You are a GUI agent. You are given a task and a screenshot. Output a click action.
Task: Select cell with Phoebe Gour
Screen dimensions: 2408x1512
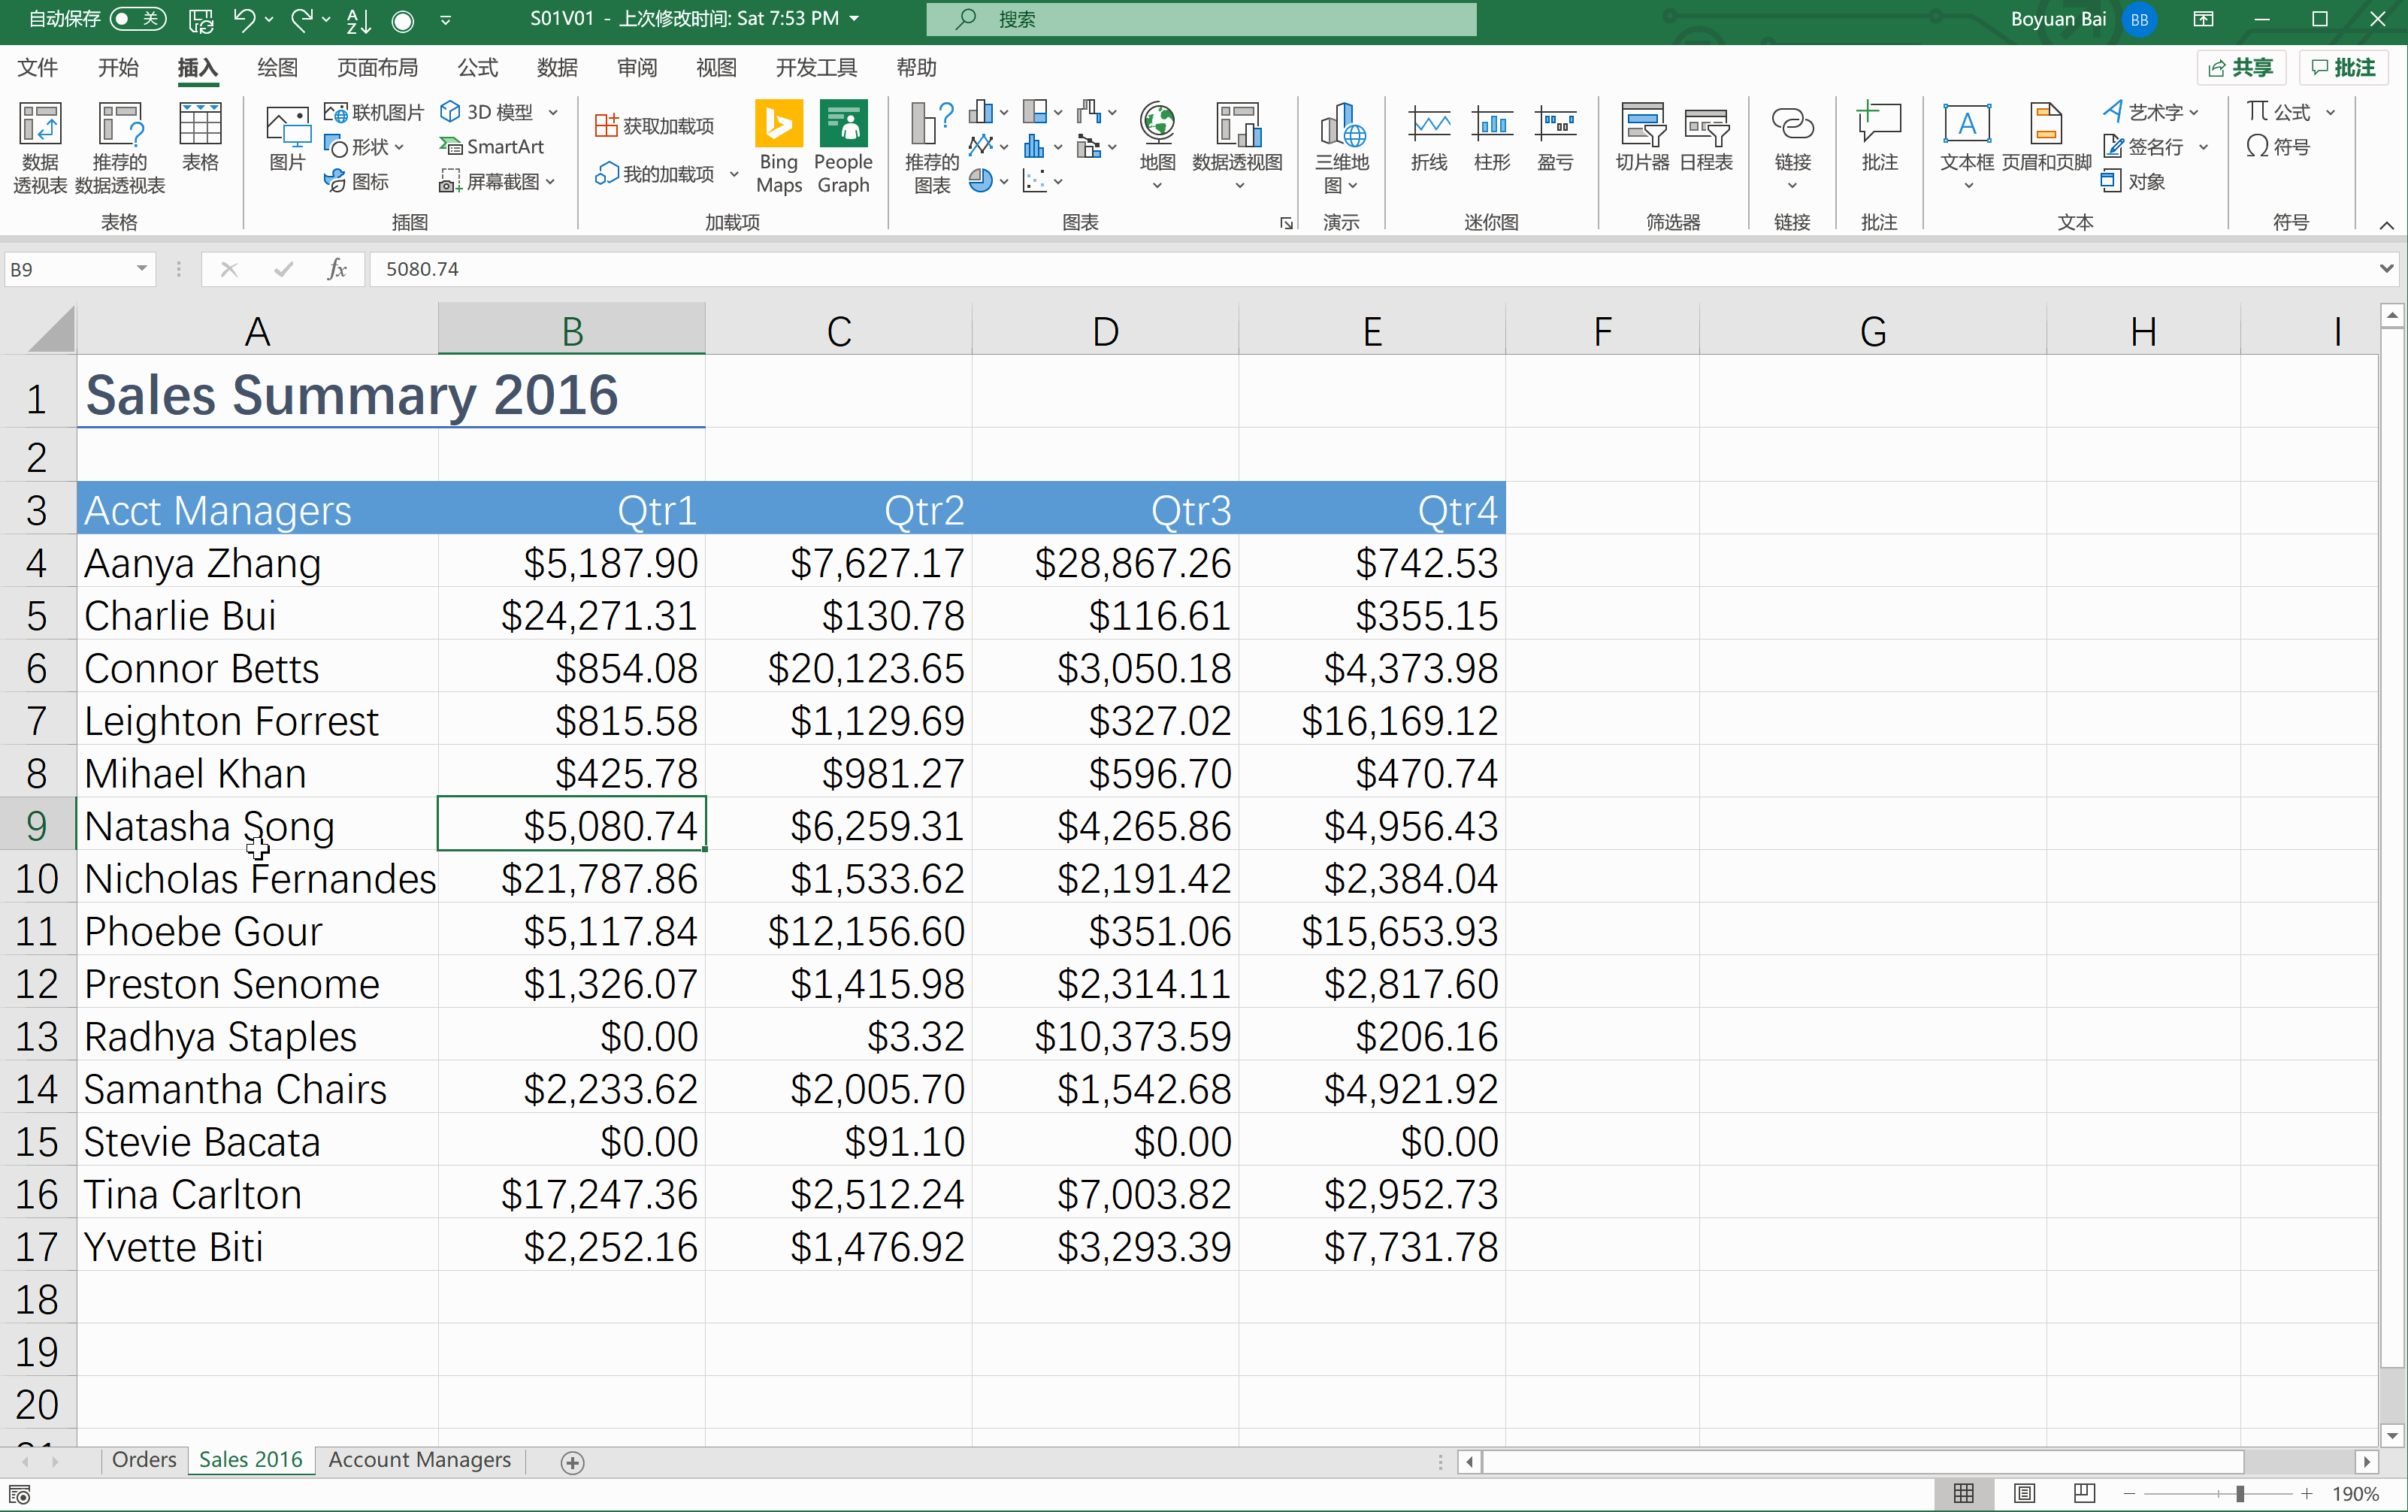coord(257,931)
